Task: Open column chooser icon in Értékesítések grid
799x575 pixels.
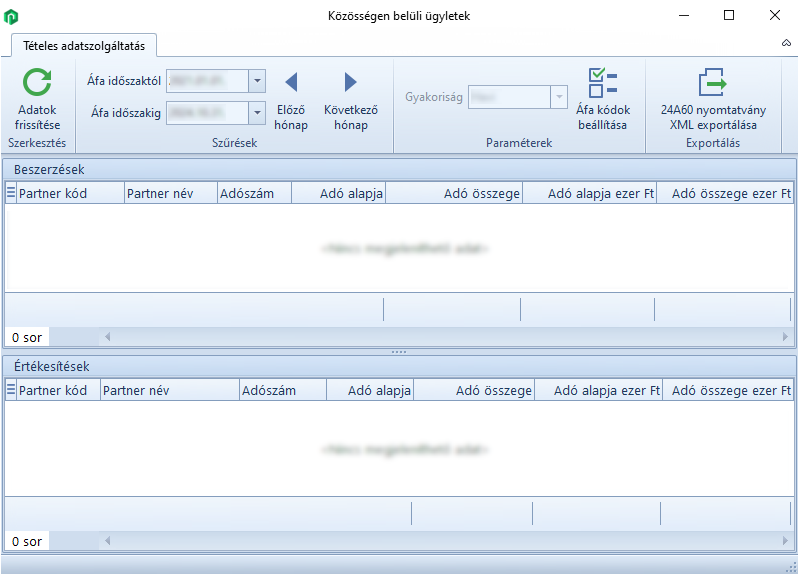Action: 11,390
